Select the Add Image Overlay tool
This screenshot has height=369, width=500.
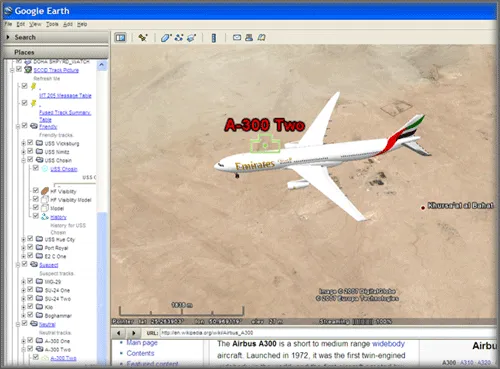click(x=191, y=38)
